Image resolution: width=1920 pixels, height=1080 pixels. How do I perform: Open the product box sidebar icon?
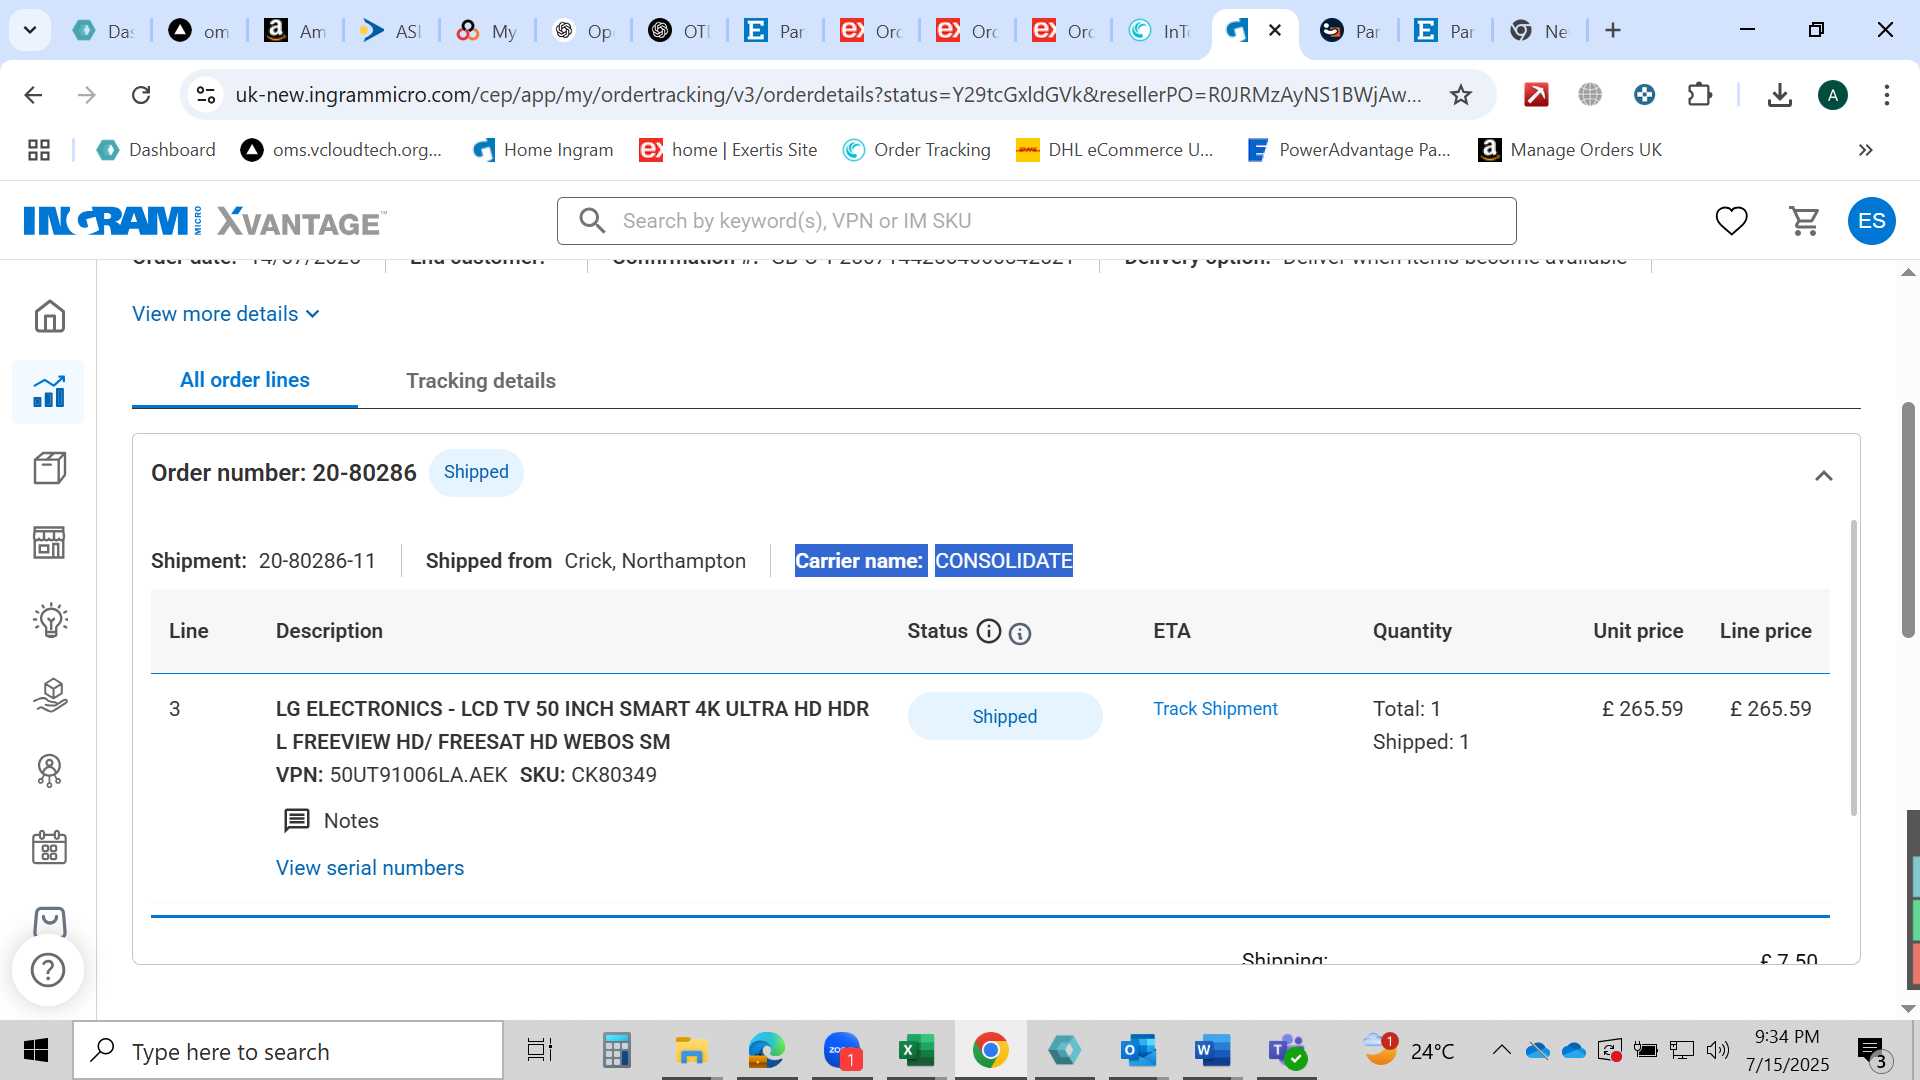pos(49,468)
